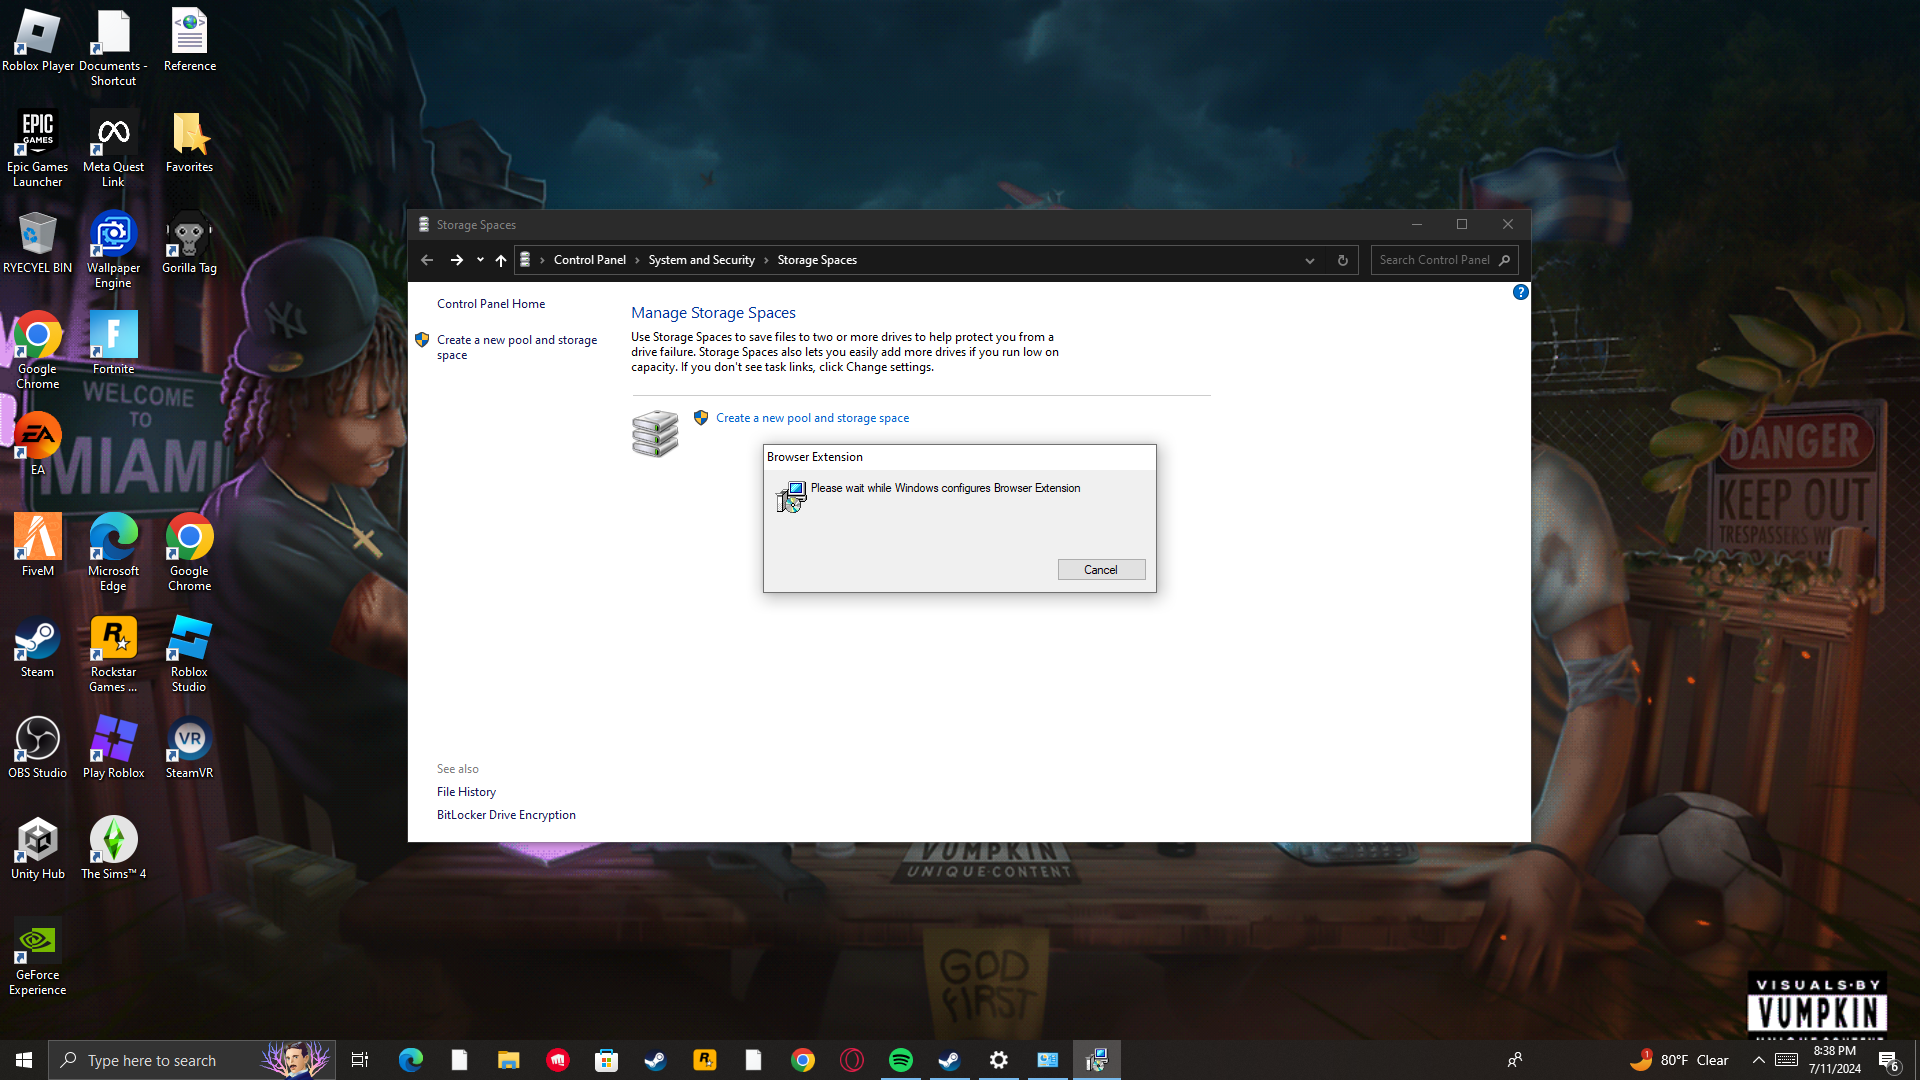Click the Up directory arrow icon
1920x1080 pixels.
click(x=501, y=260)
